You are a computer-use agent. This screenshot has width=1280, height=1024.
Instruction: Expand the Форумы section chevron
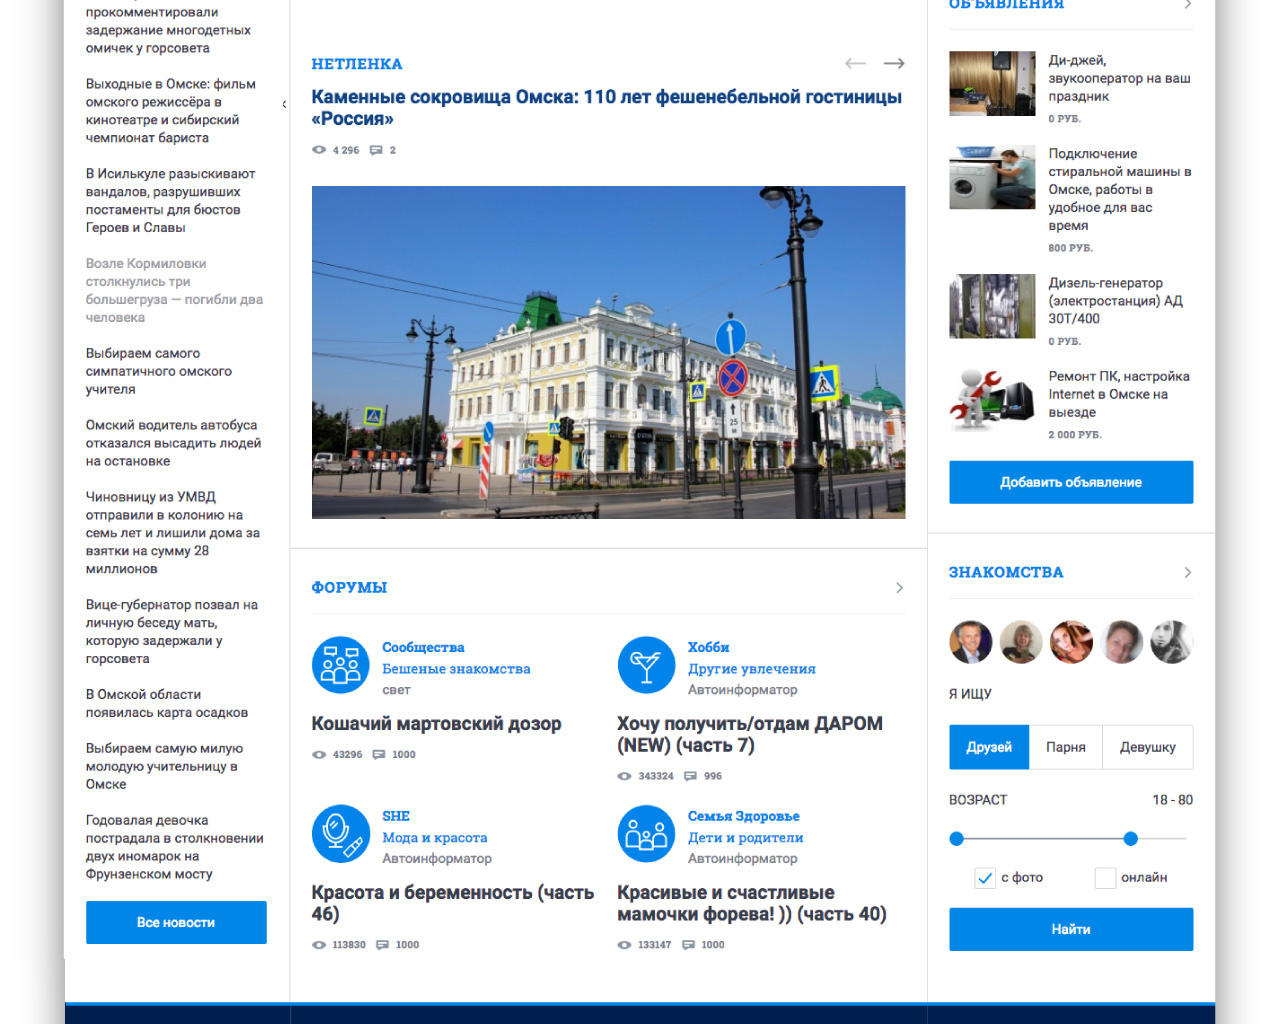pos(899,588)
